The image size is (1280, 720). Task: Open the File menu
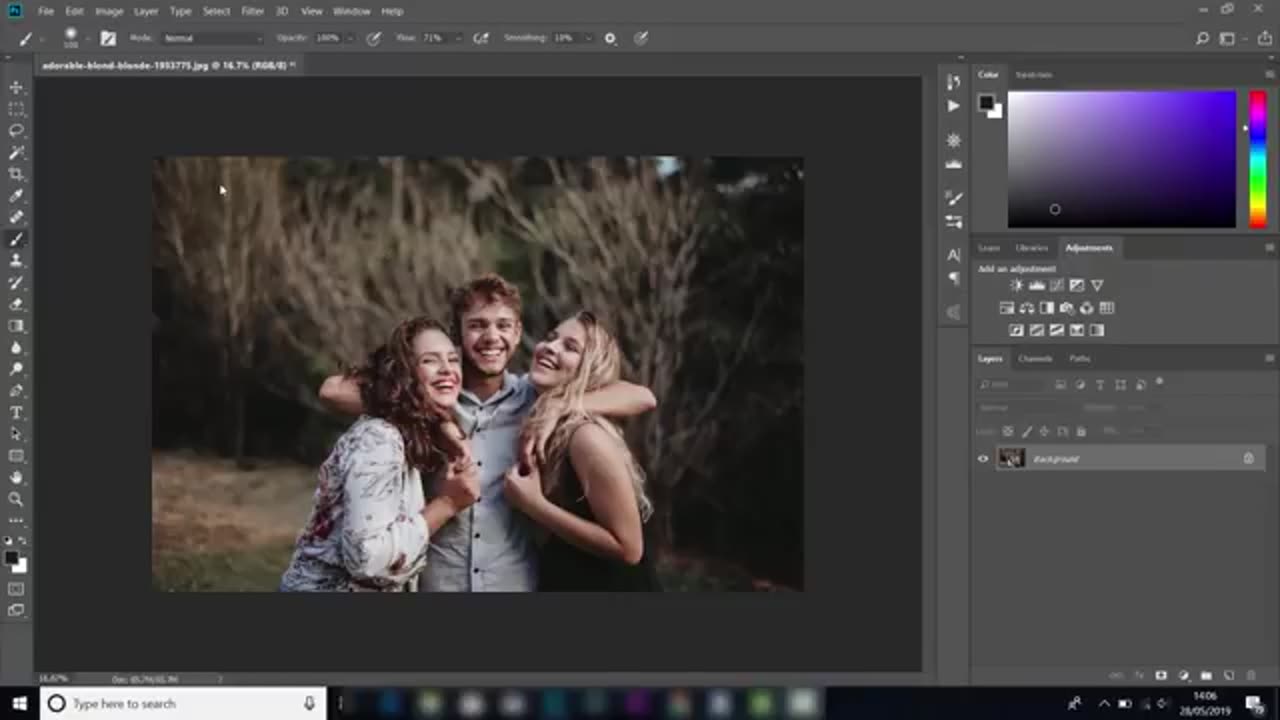pyautogui.click(x=46, y=11)
